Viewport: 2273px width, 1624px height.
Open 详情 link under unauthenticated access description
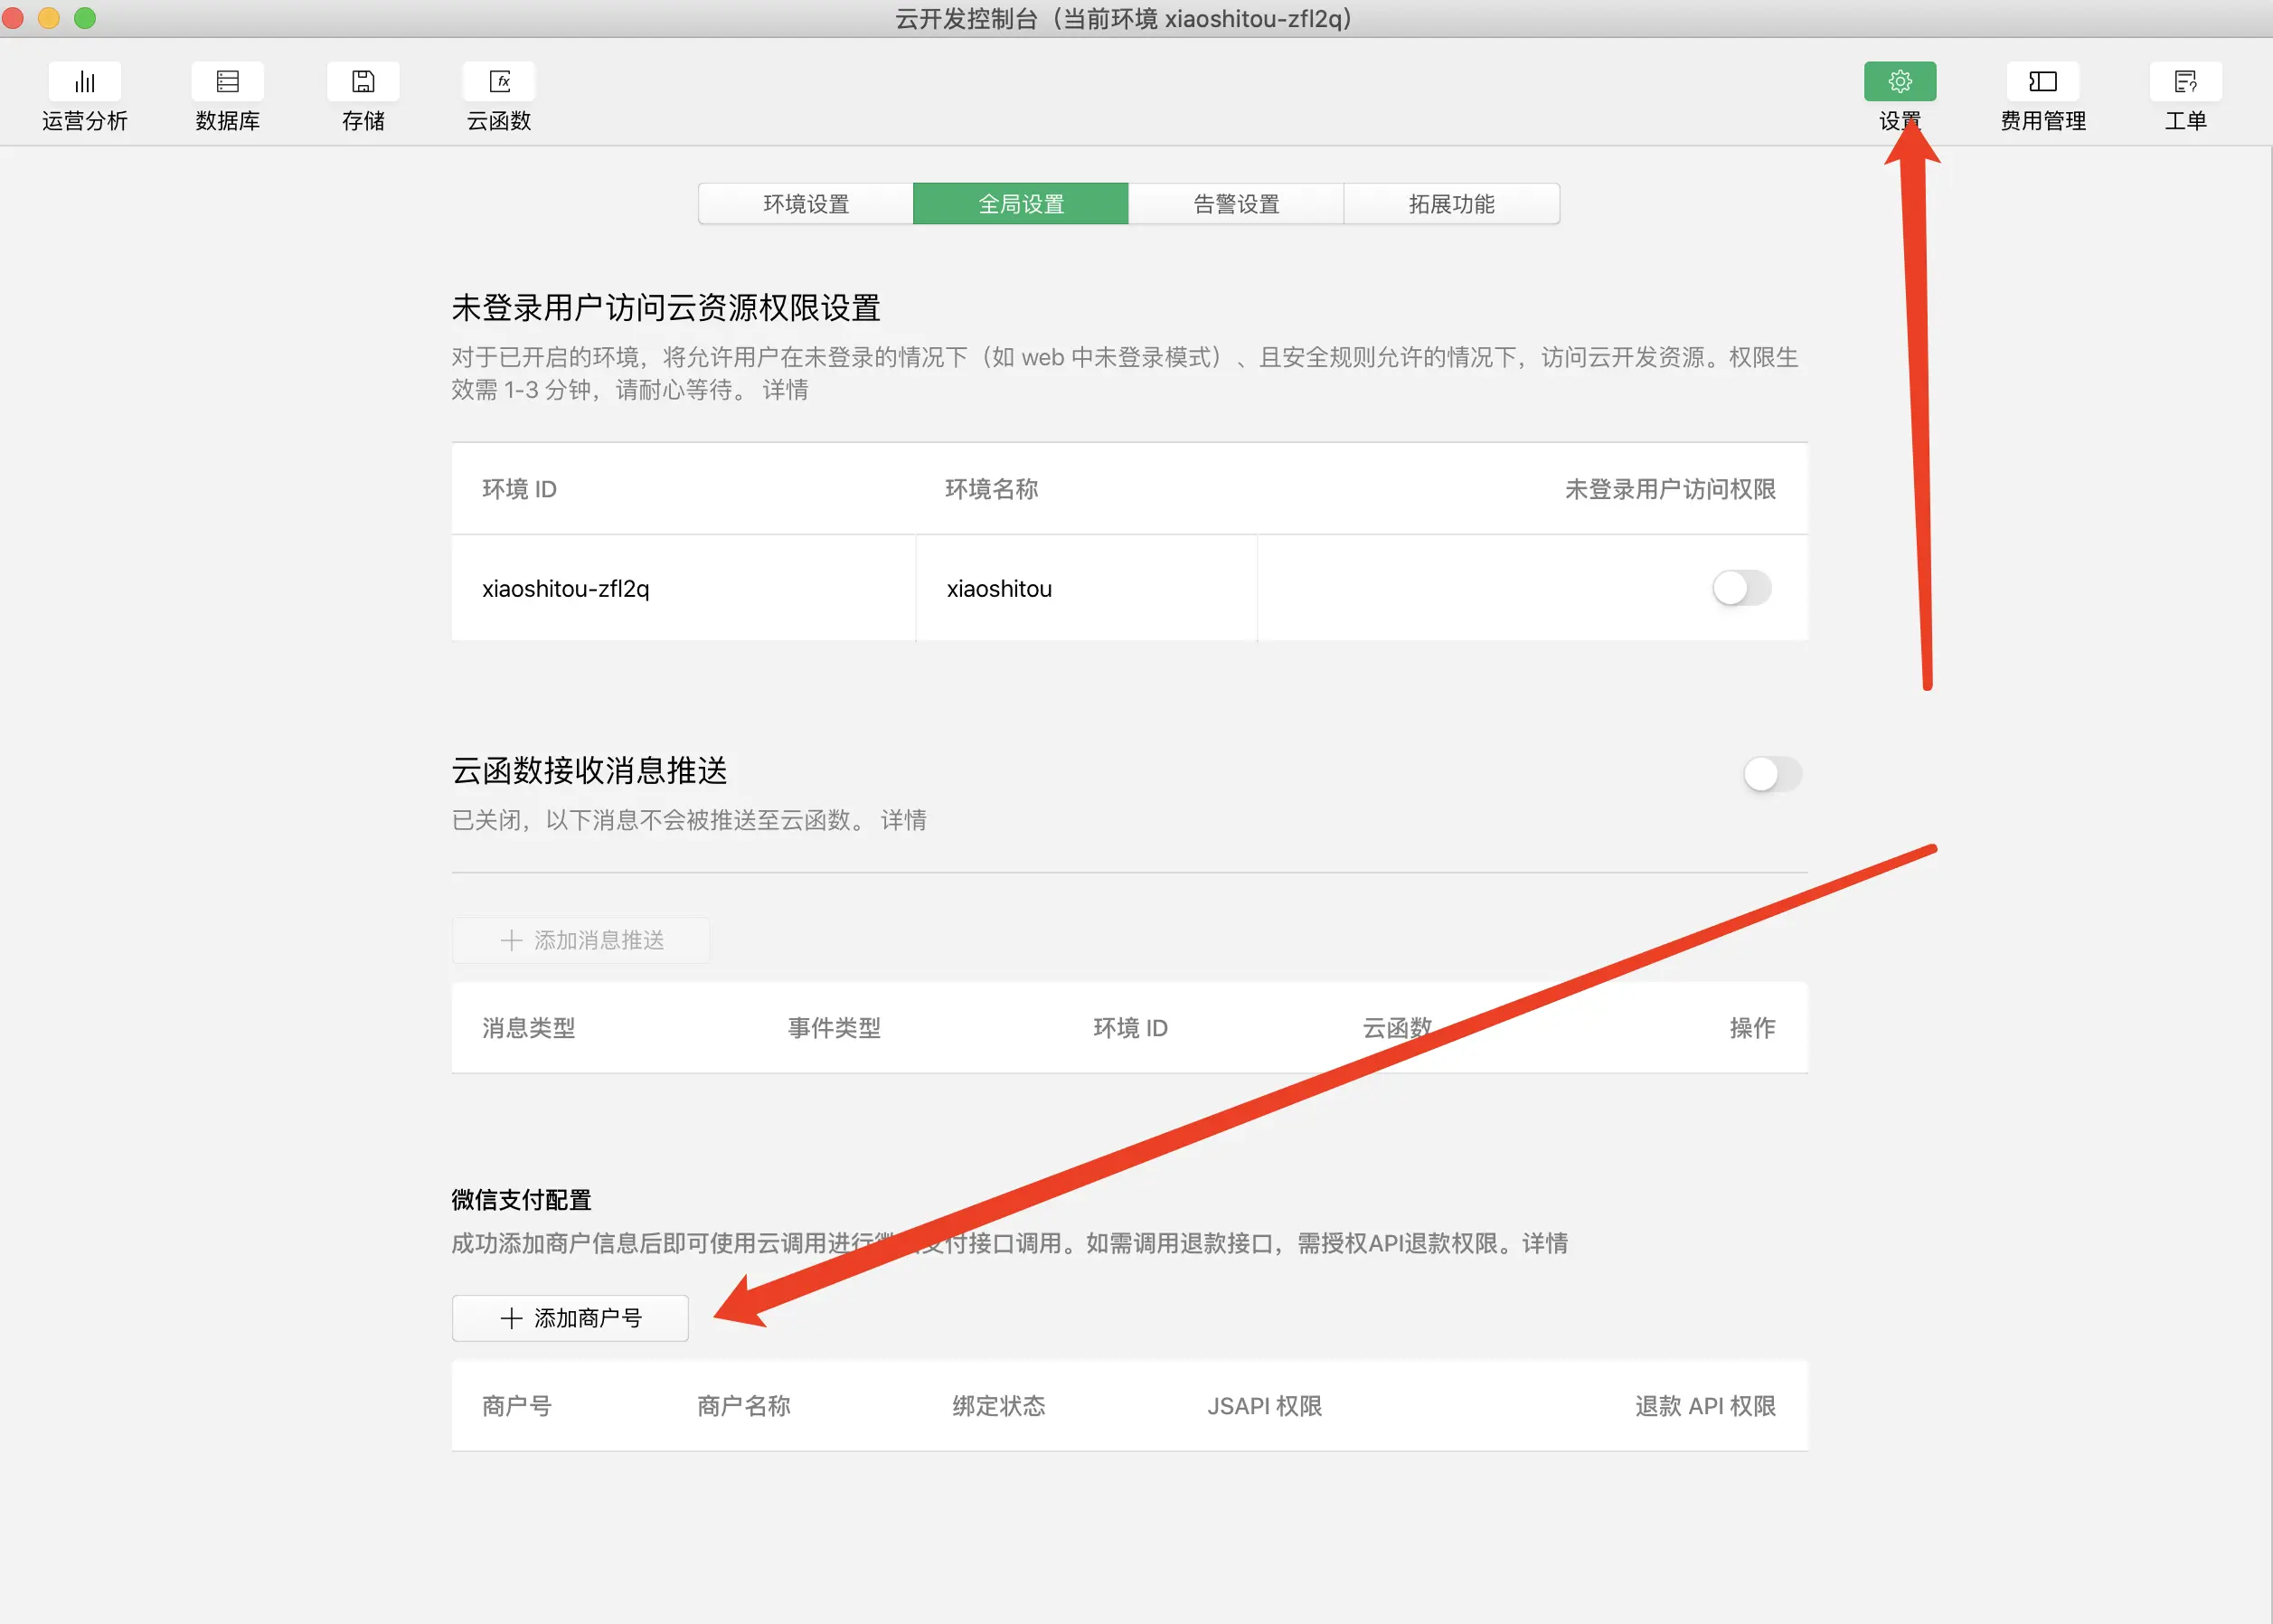(785, 390)
